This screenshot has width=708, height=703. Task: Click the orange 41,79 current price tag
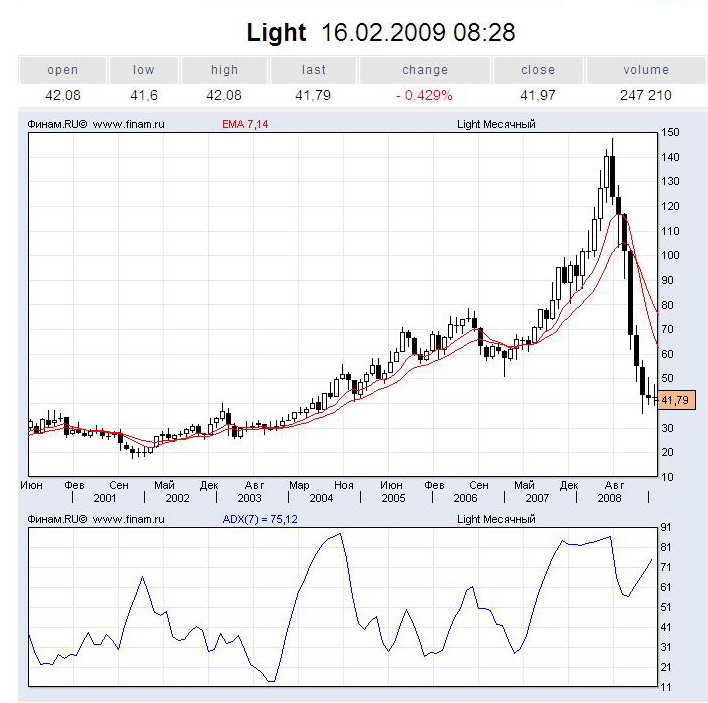pos(676,400)
